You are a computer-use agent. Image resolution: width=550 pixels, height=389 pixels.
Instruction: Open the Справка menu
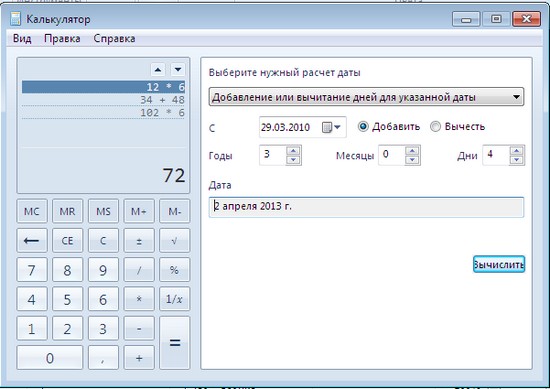point(114,39)
